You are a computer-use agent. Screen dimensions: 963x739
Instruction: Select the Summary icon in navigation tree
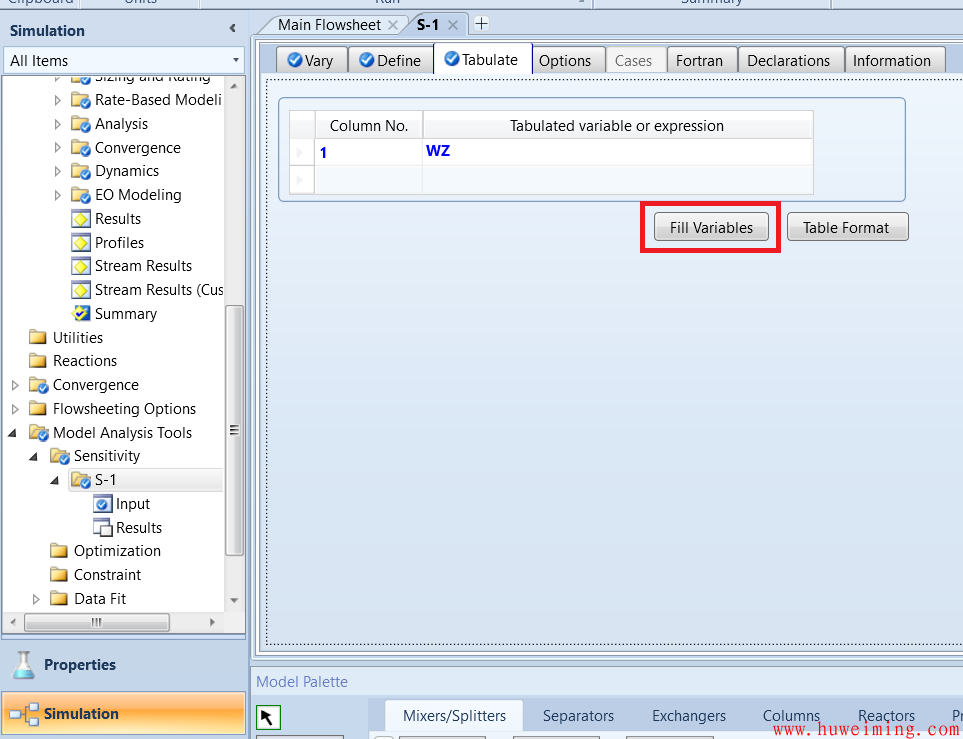click(x=81, y=314)
